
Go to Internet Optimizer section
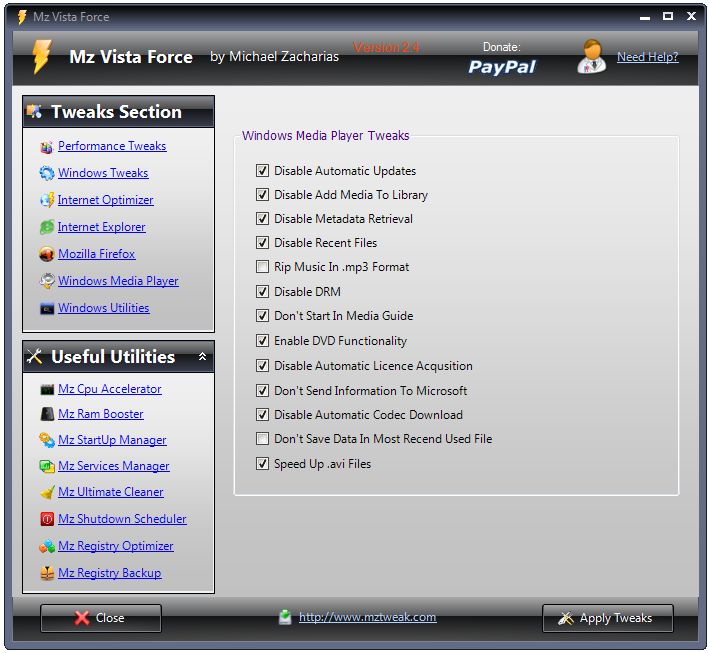coord(105,200)
